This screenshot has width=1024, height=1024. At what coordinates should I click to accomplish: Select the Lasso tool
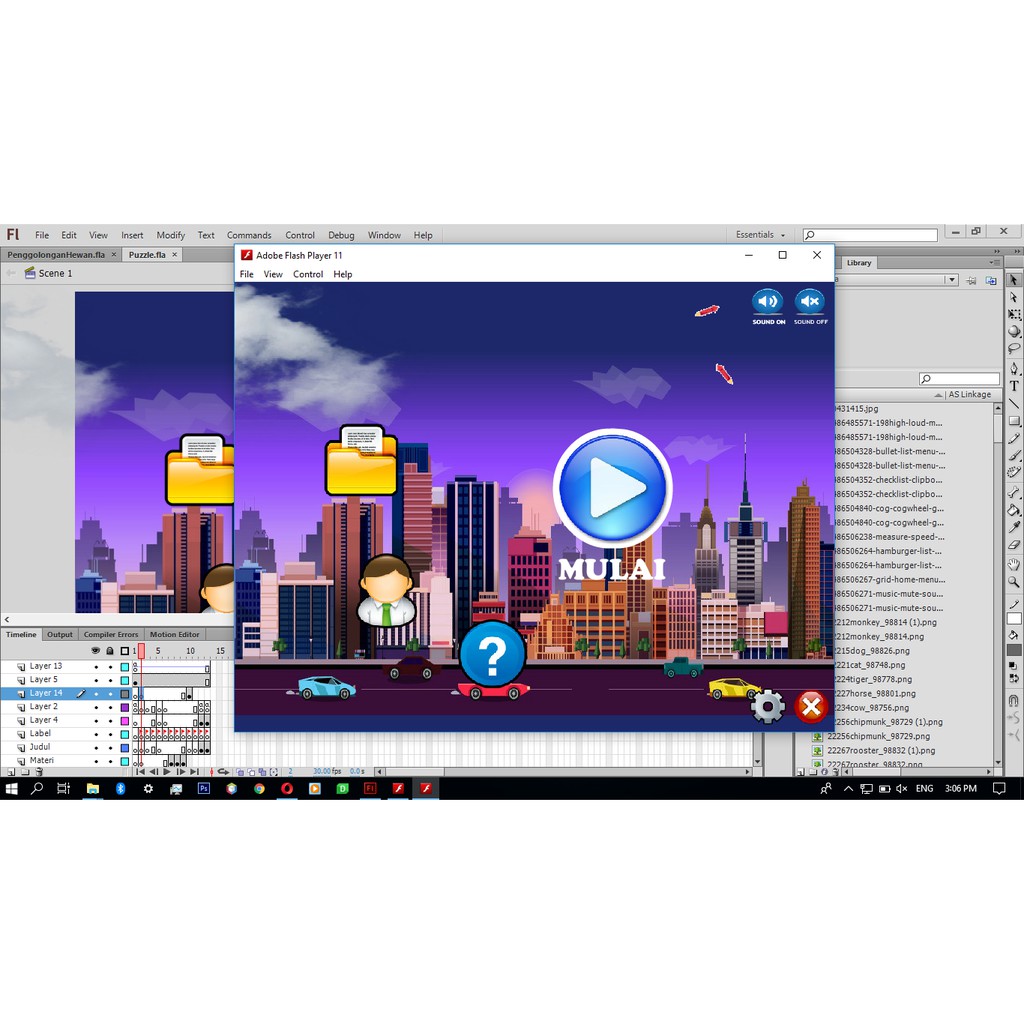pos(1014,349)
